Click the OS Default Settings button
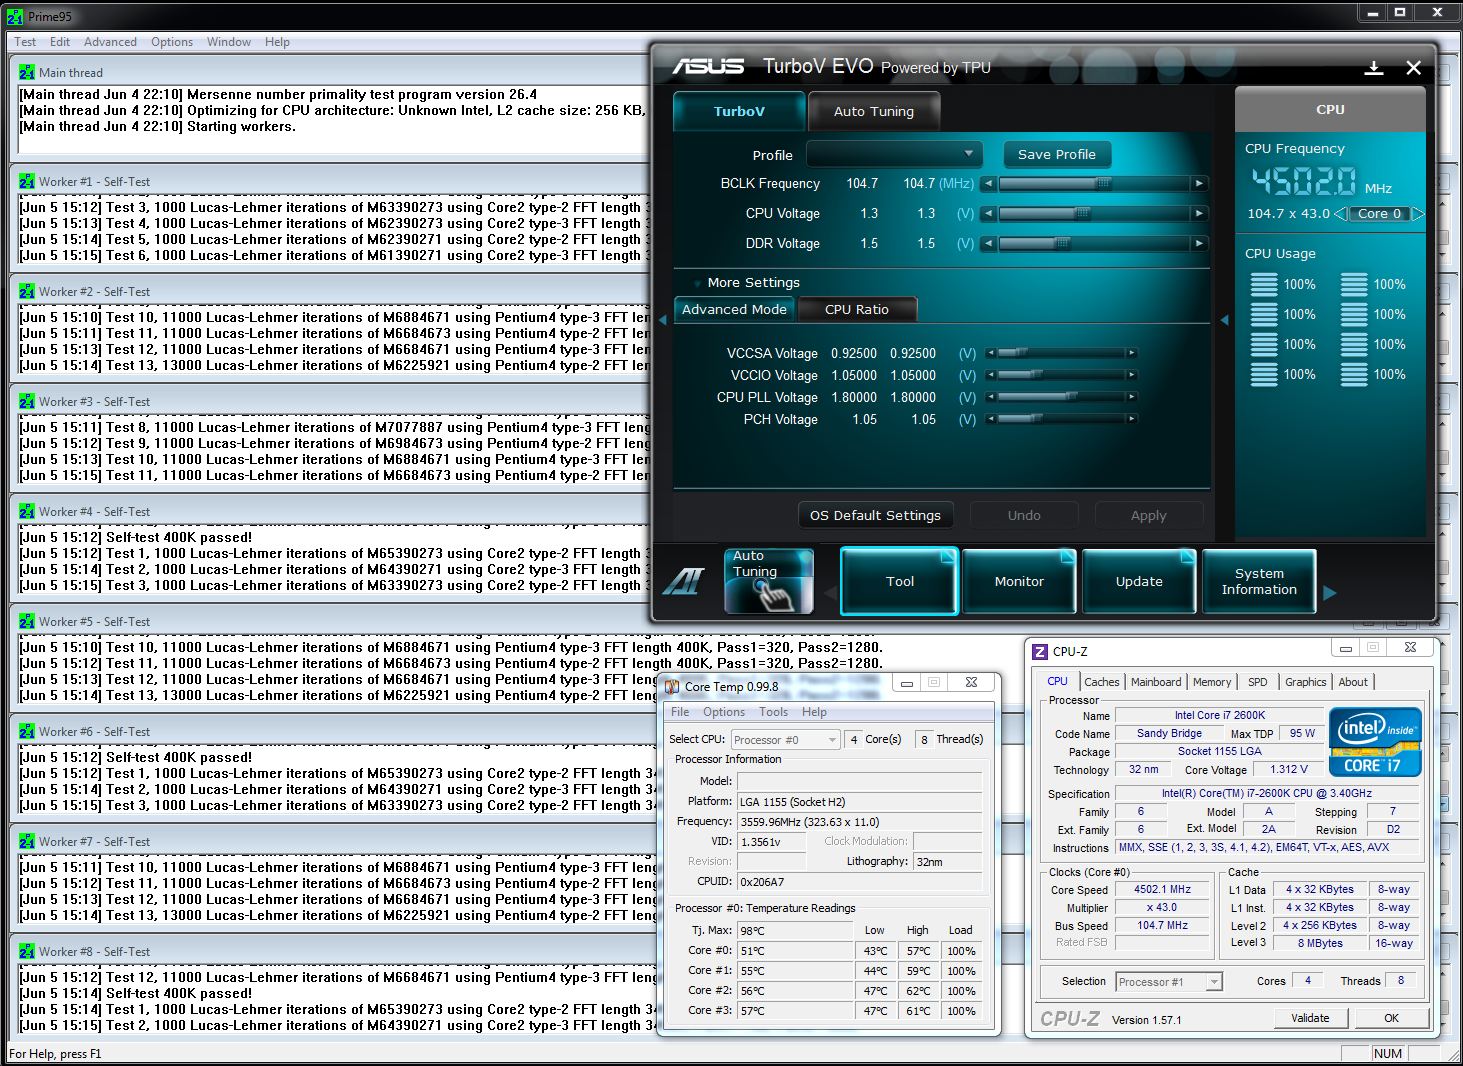This screenshot has width=1463, height=1066. tap(875, 515)
